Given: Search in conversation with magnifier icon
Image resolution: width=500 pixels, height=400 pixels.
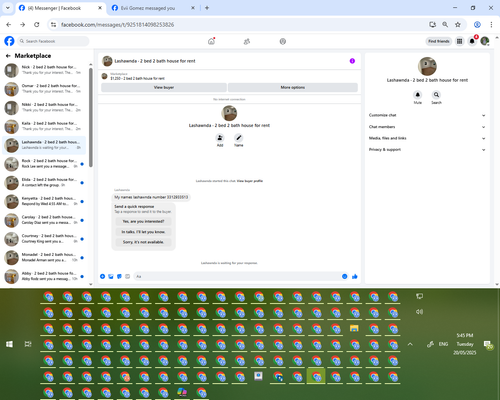Looking at the screenshot, I should pos(436,95).
